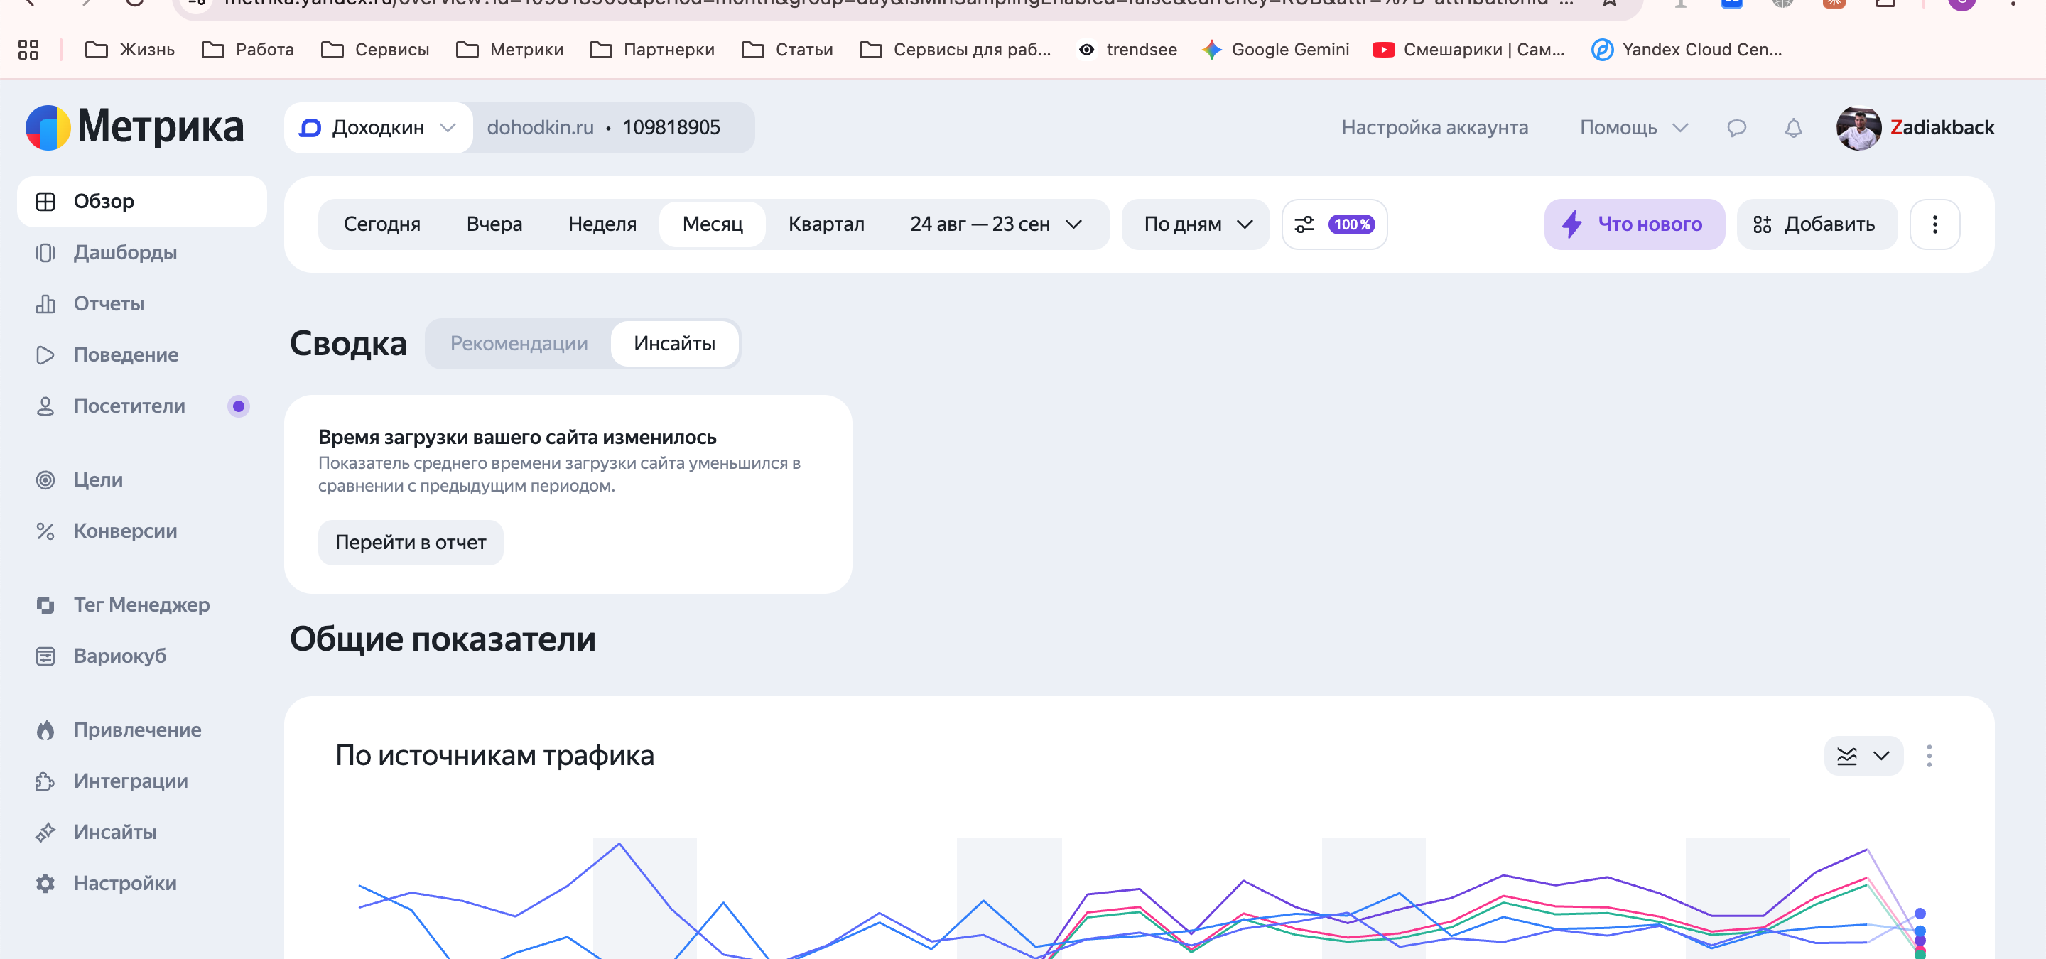This screenshot has height=959, width=2046.
Task: Select the Неделя period
Action: click(602, 224)
